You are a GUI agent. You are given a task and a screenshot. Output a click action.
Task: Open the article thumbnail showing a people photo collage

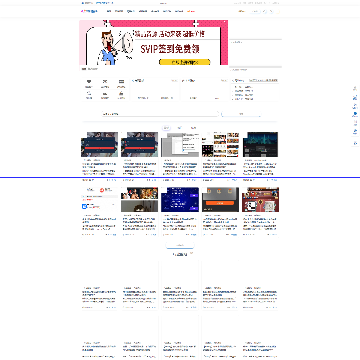point(139,199)
